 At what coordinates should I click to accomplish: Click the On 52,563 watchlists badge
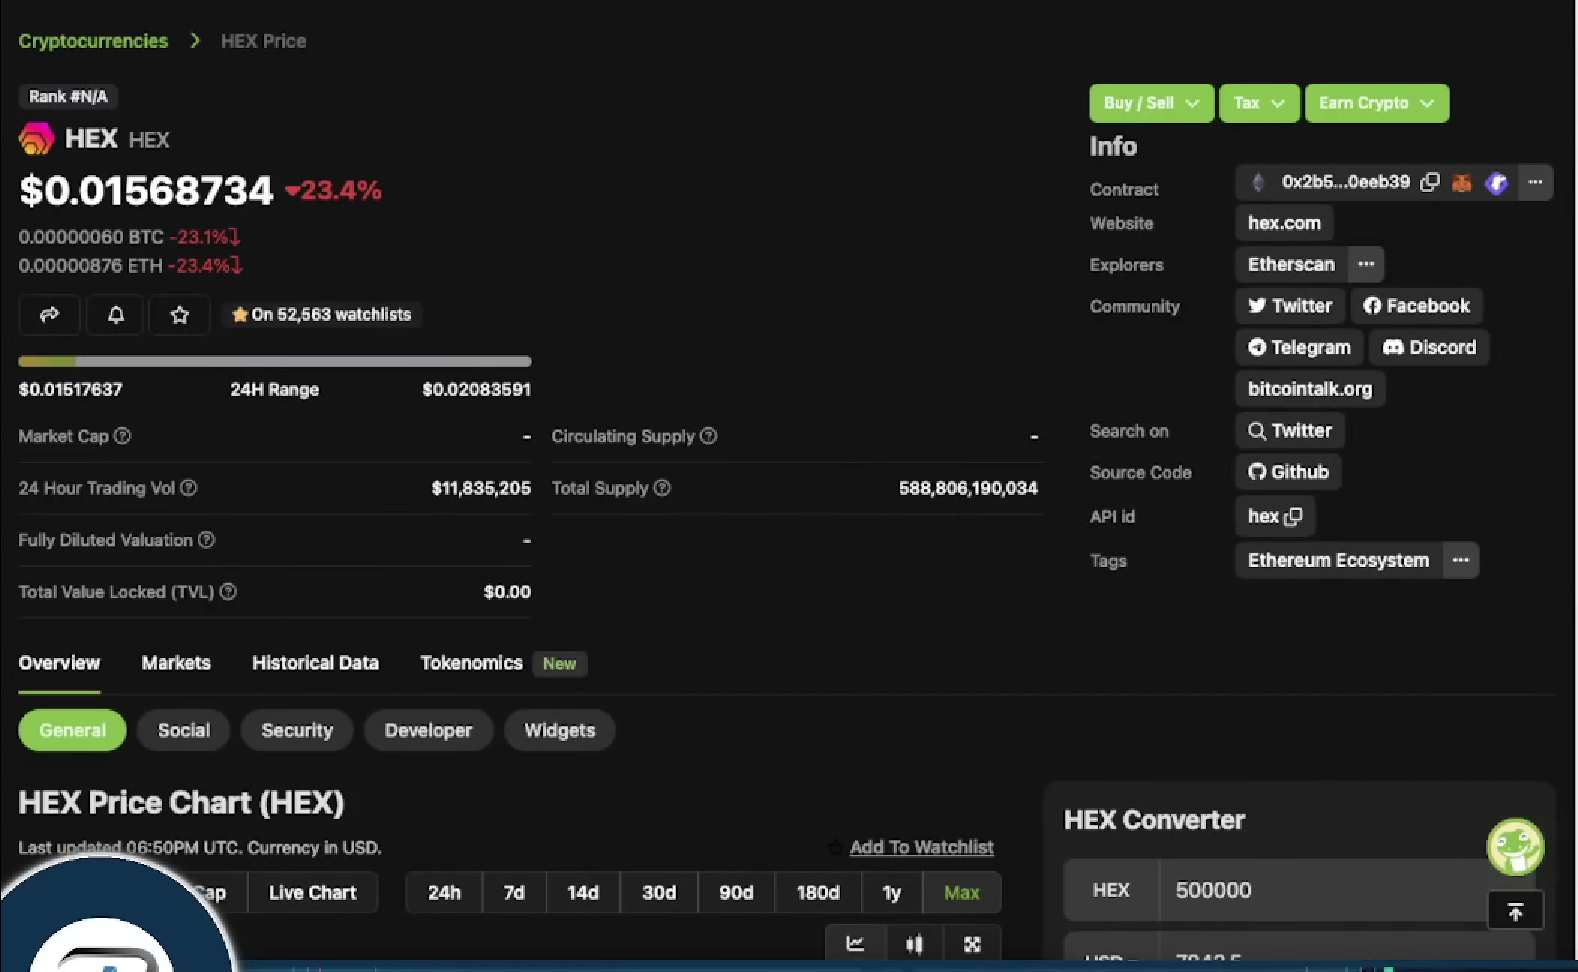321,315
